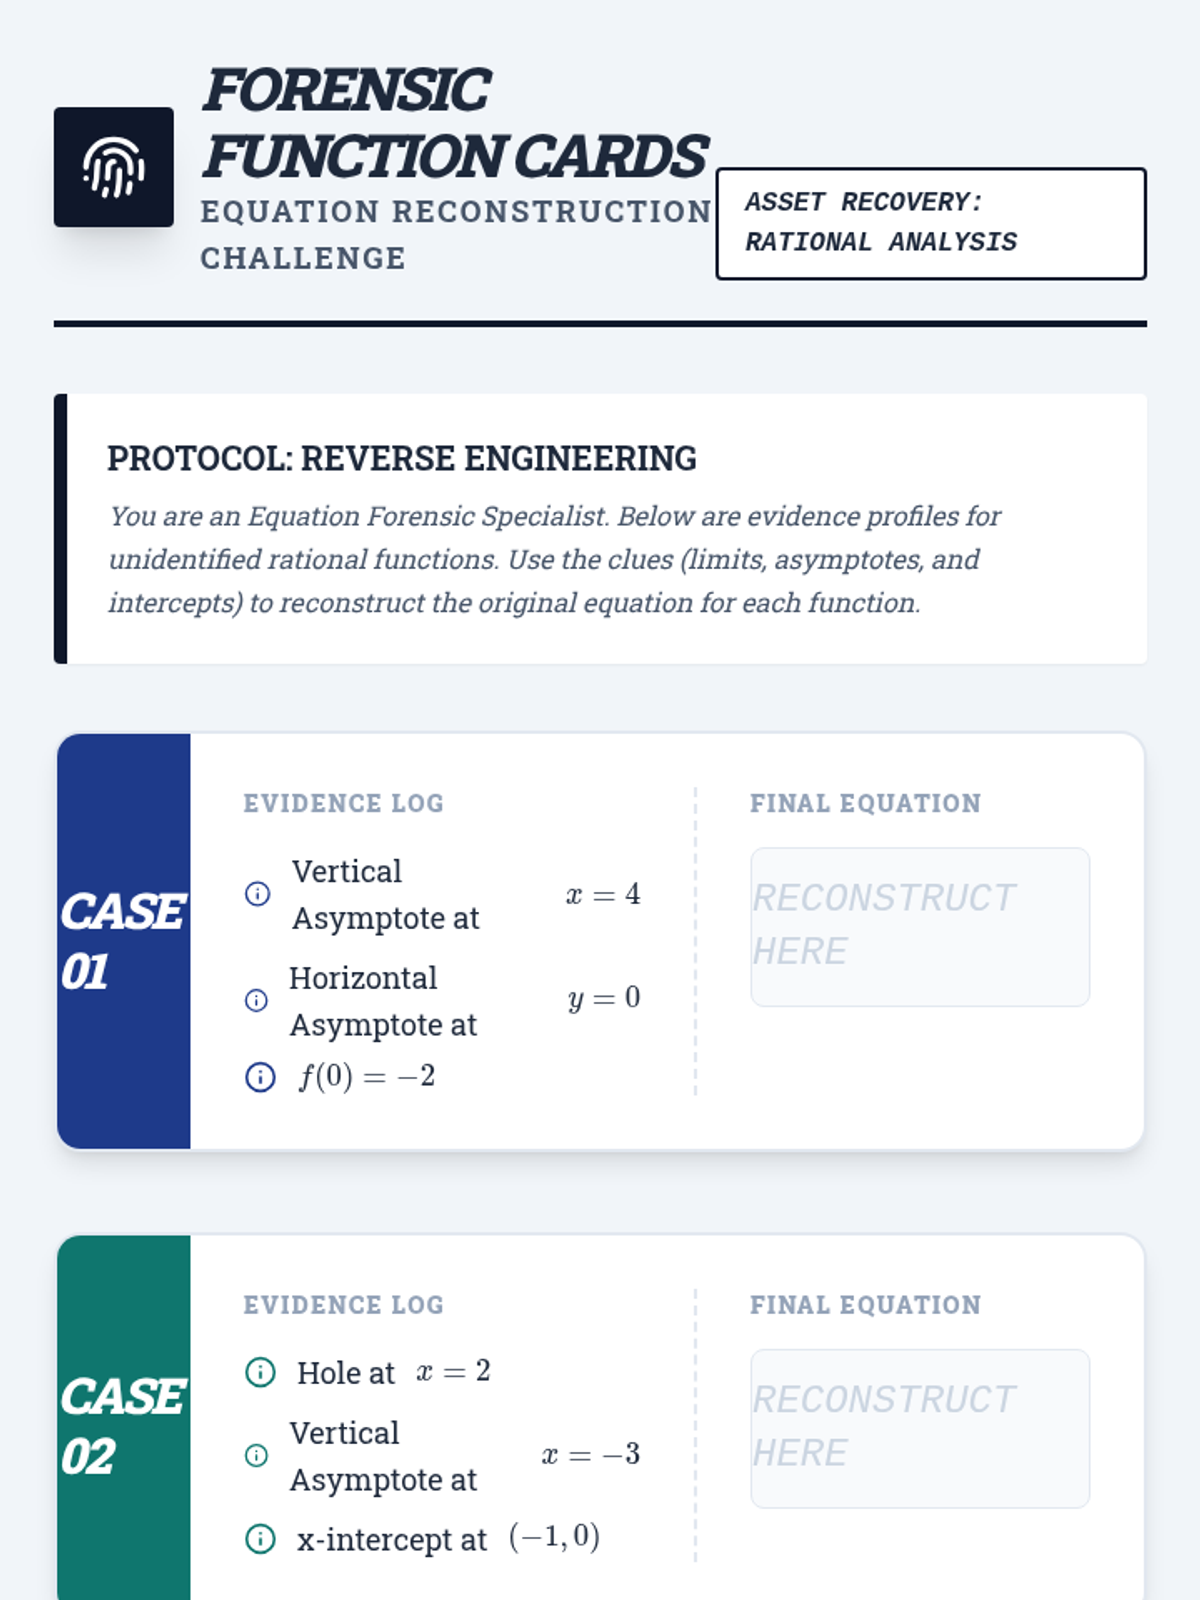Click the Case 01 Final Equation label

865,803
